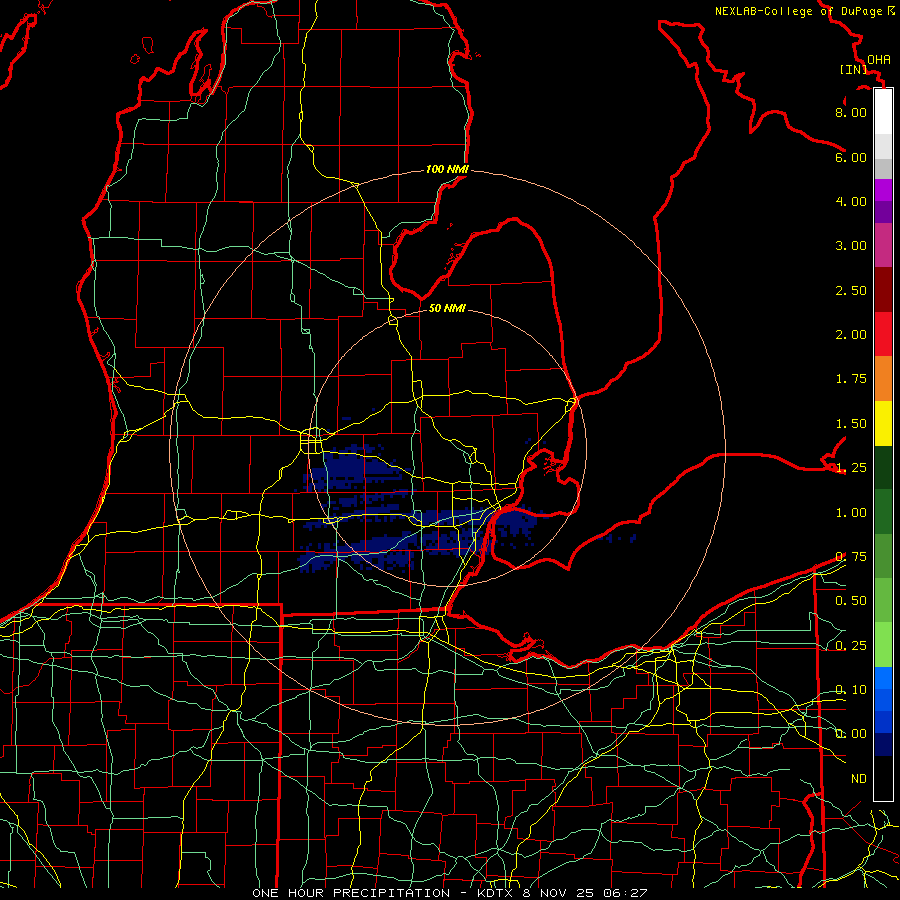This screenshot has height=900, width=900.
Task: Click the 1.50 legend value
Action: (851, 424)
